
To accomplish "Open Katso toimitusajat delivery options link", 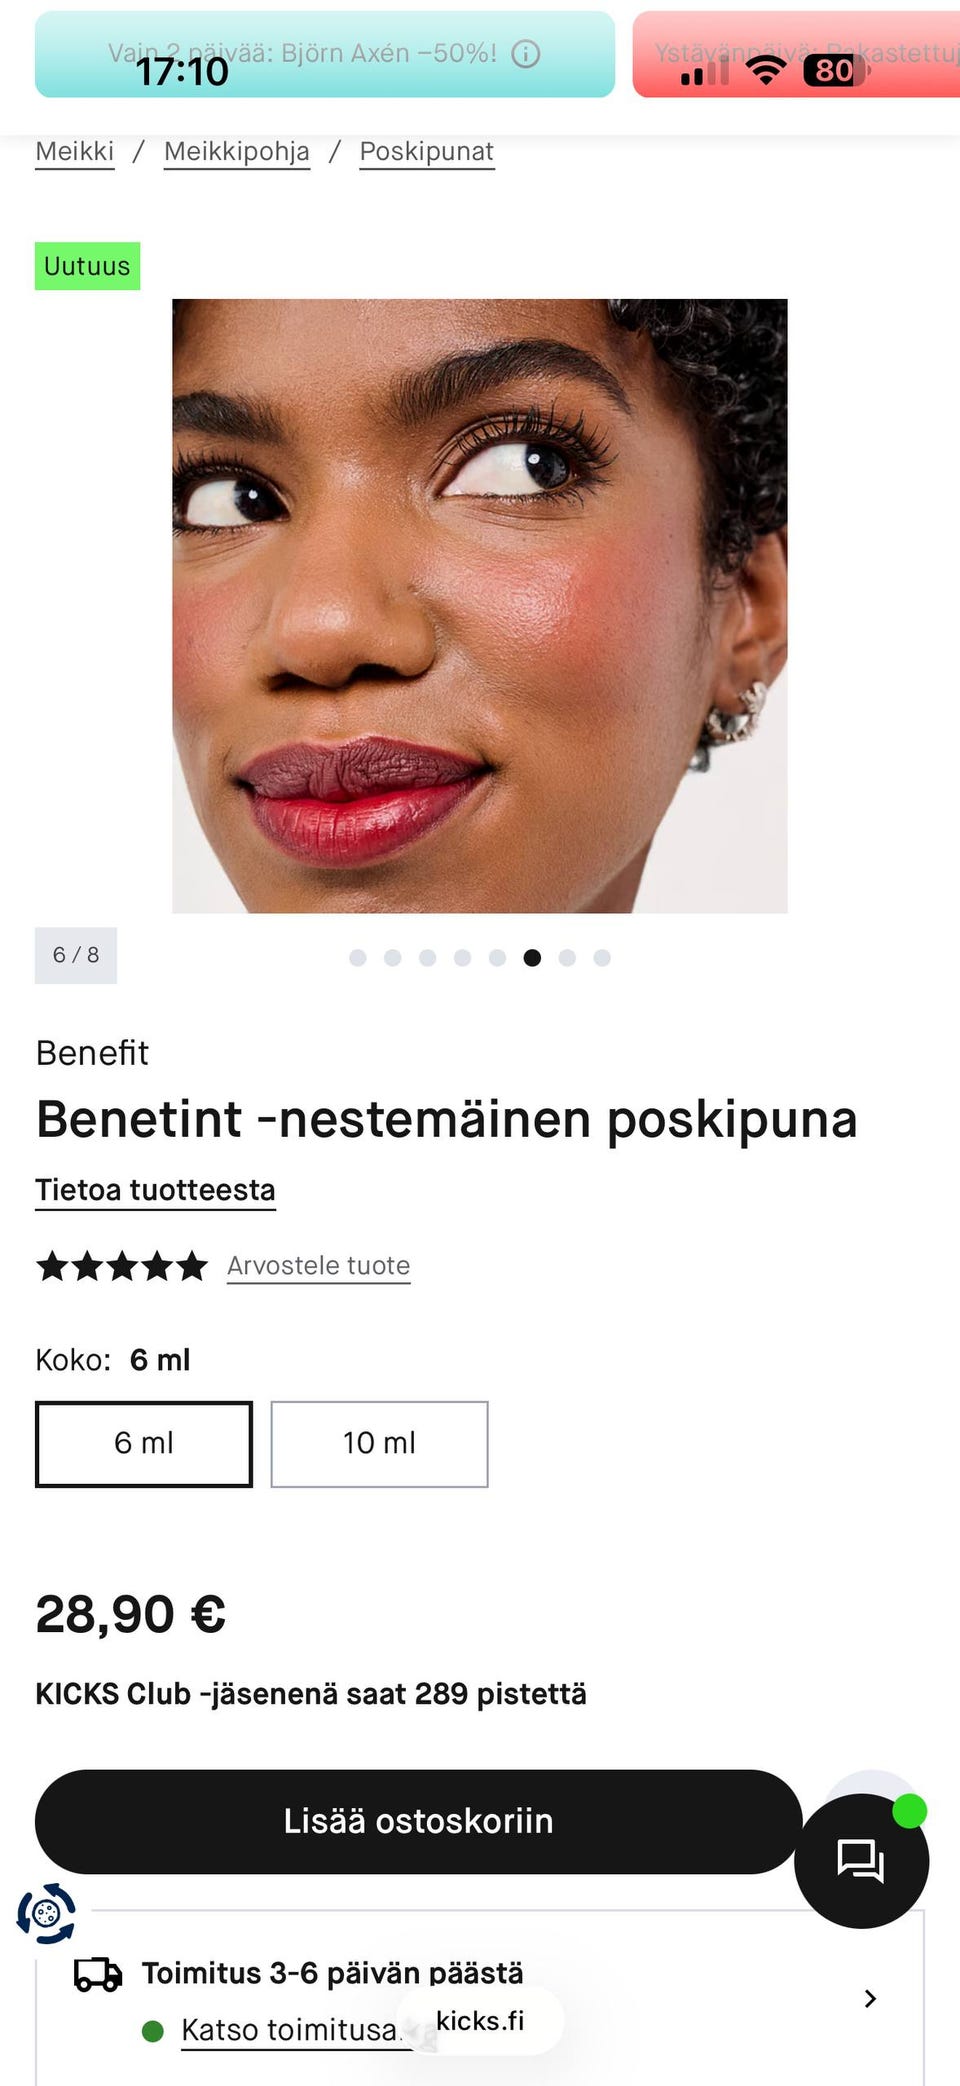I will pyautogui.click(x=291, y=2030).
